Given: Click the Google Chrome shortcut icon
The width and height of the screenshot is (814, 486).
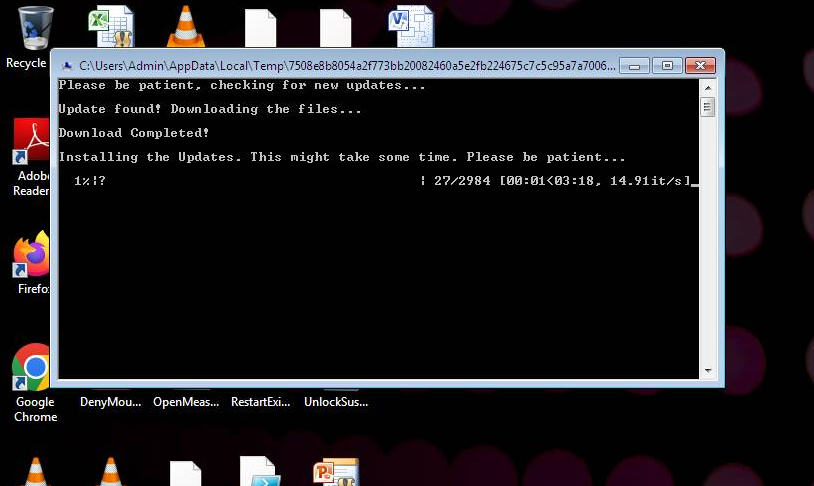Looking at the screenshot, I should click(x=32, y=368).
